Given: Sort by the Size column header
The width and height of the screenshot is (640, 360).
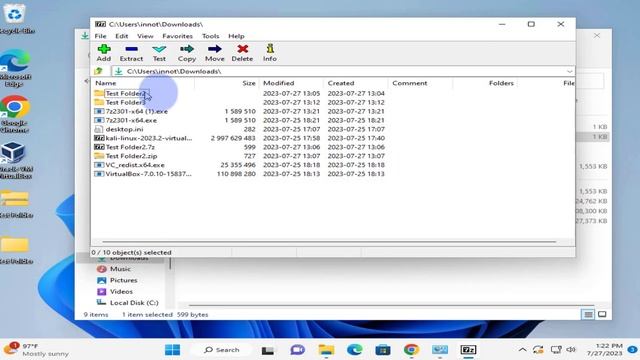Looking at the screenshot, I should click(x=227, y=83).
